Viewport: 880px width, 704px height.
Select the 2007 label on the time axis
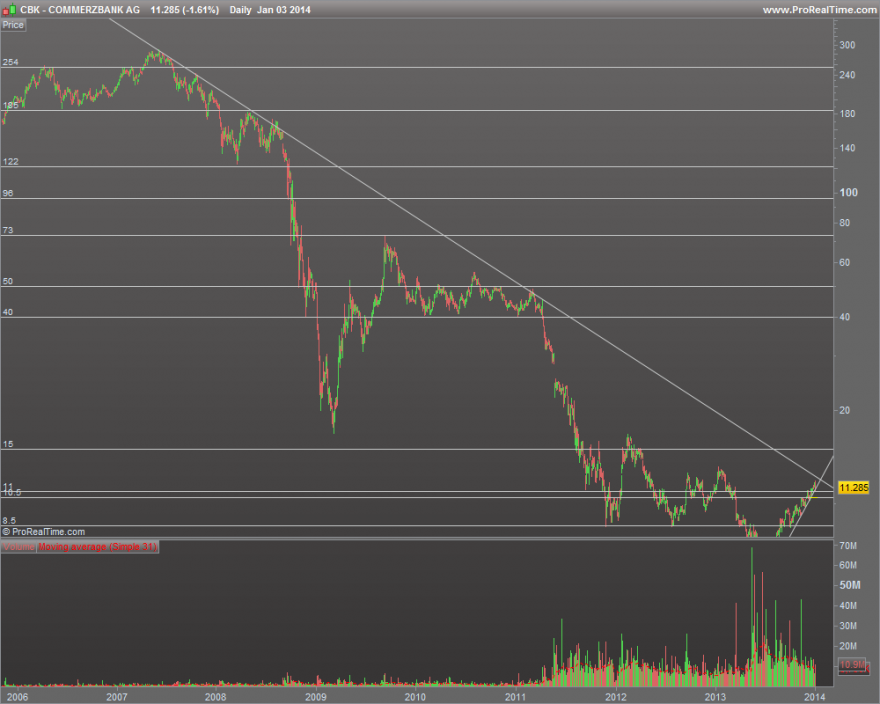tap(117, 697)
